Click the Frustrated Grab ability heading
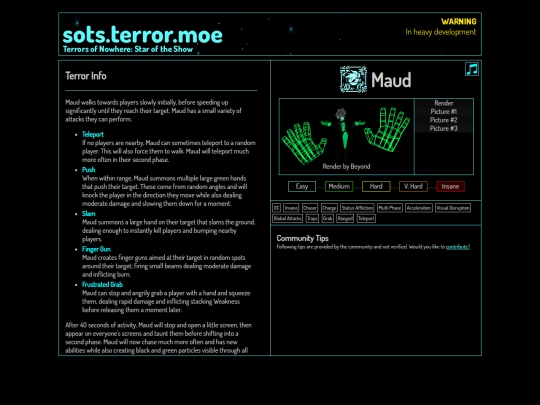The height and width of the screenshot is (405, 540). pyautogui.click(x=102, y=284)
